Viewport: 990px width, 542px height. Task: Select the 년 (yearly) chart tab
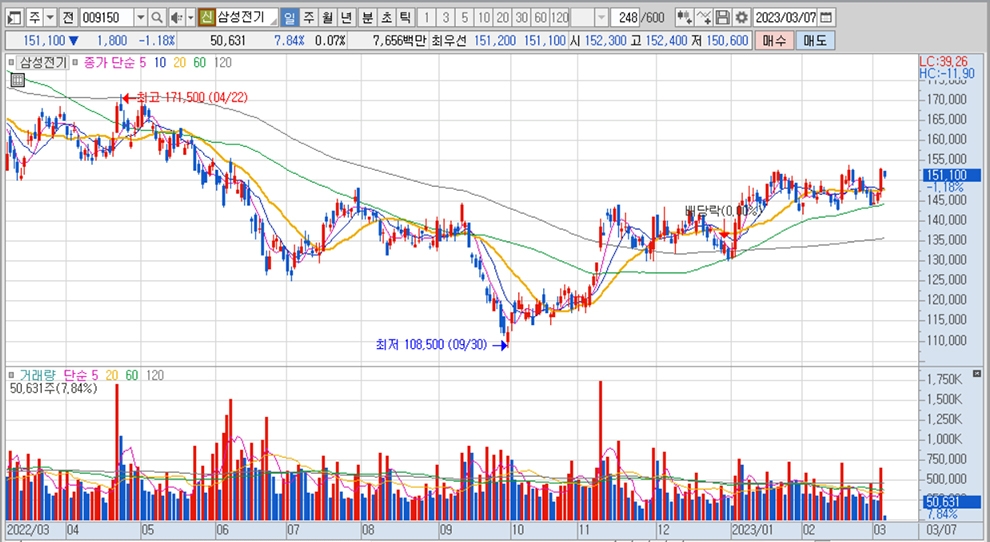(x=345, y=18)
